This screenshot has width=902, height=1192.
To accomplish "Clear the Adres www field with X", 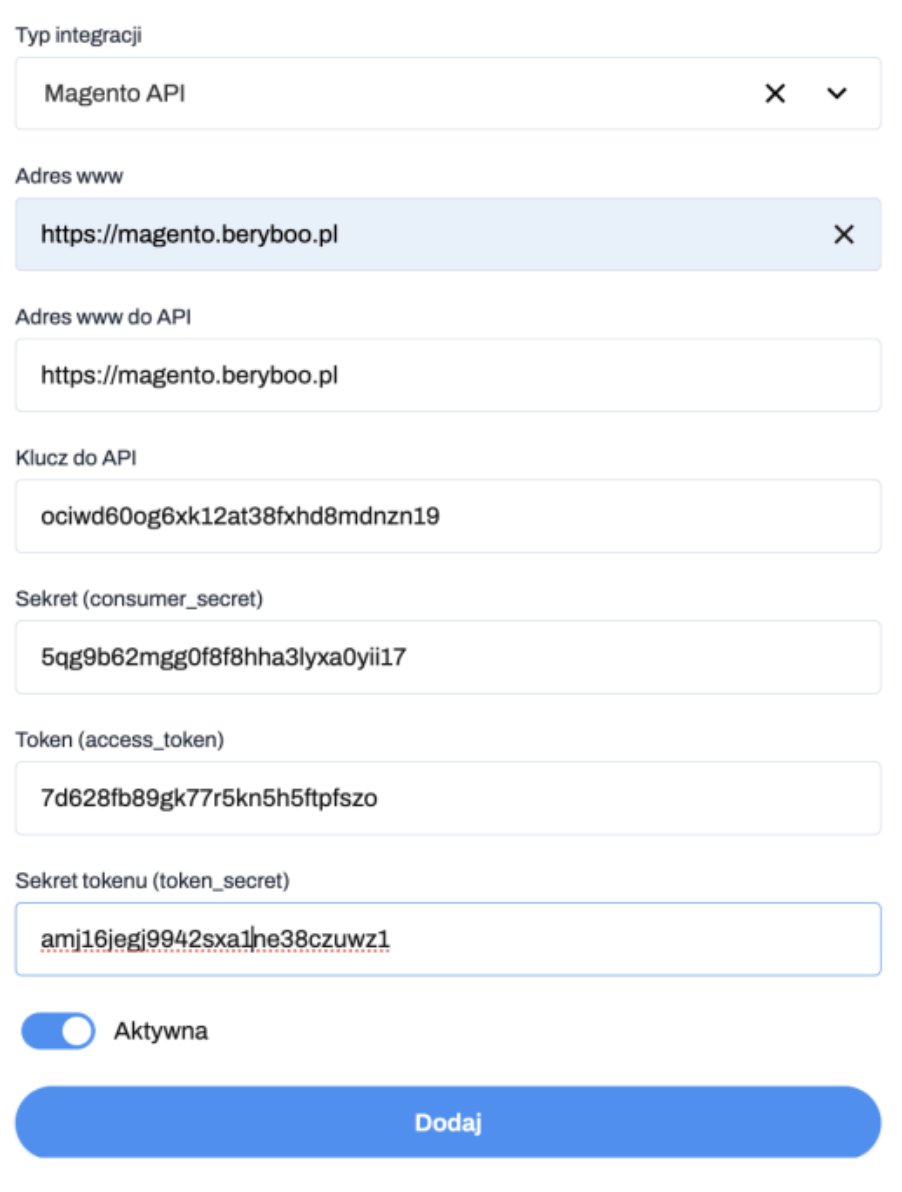I will (844, 234).
